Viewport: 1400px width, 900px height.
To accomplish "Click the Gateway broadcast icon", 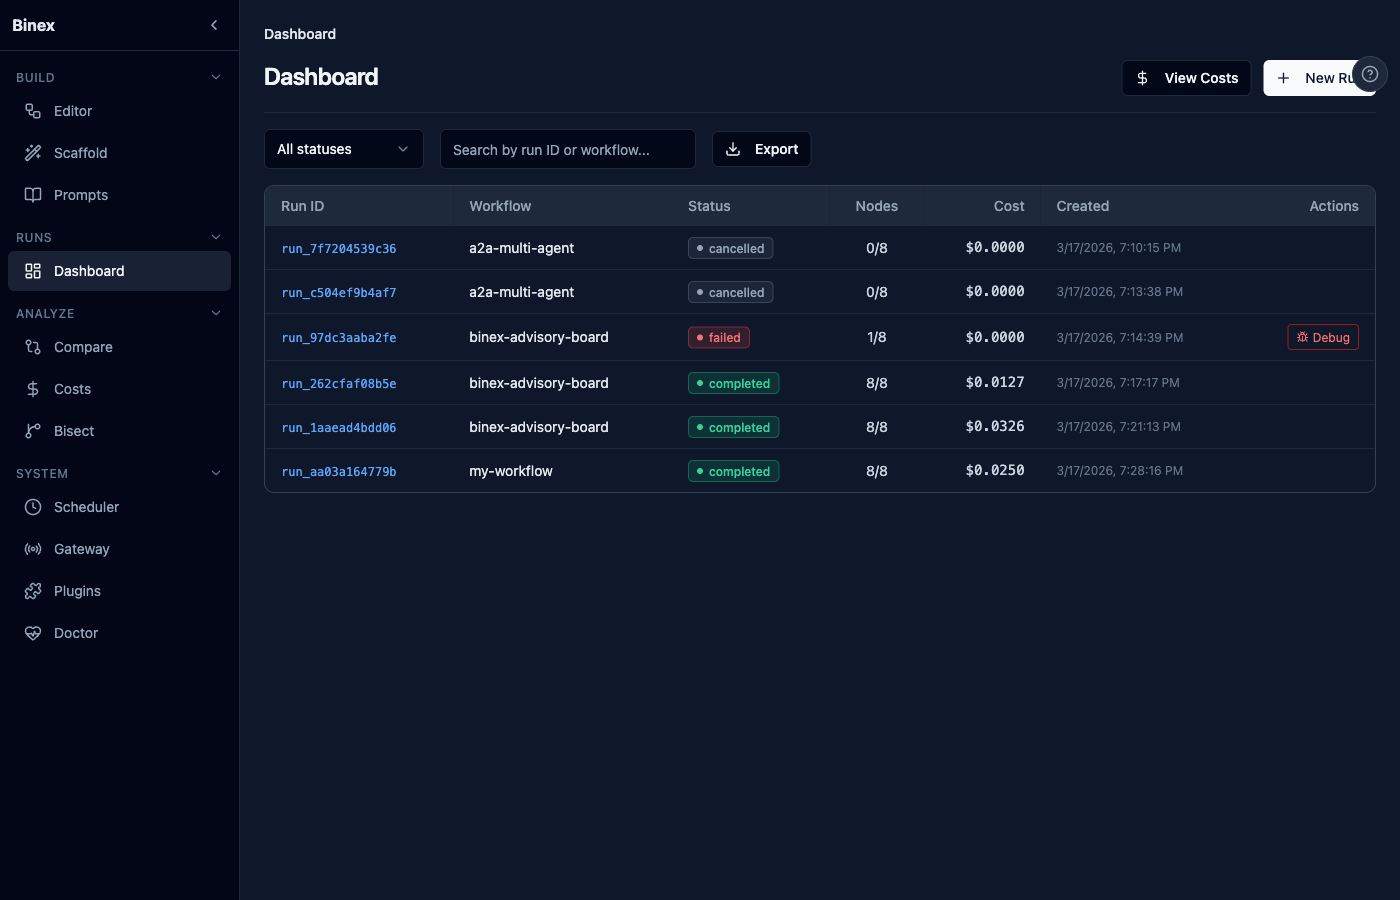I will 33,548.
